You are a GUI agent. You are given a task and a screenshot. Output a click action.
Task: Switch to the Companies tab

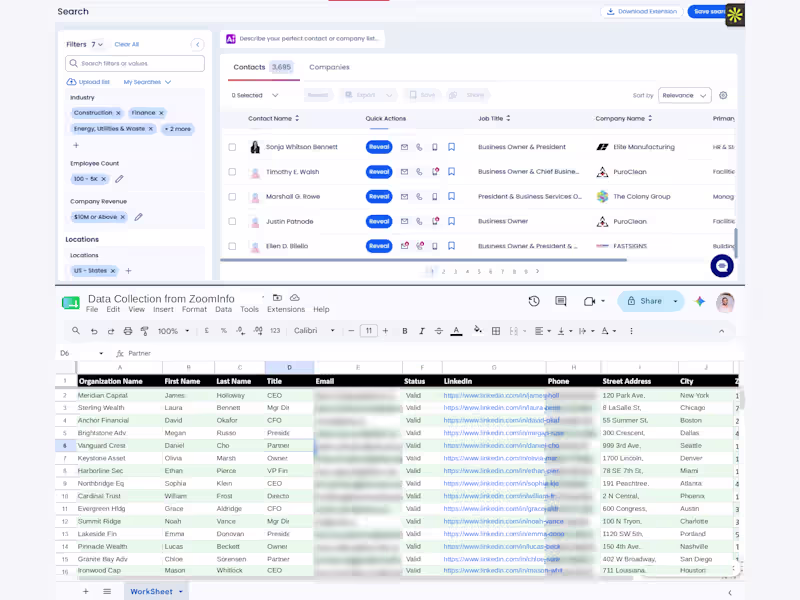[329, 67]
